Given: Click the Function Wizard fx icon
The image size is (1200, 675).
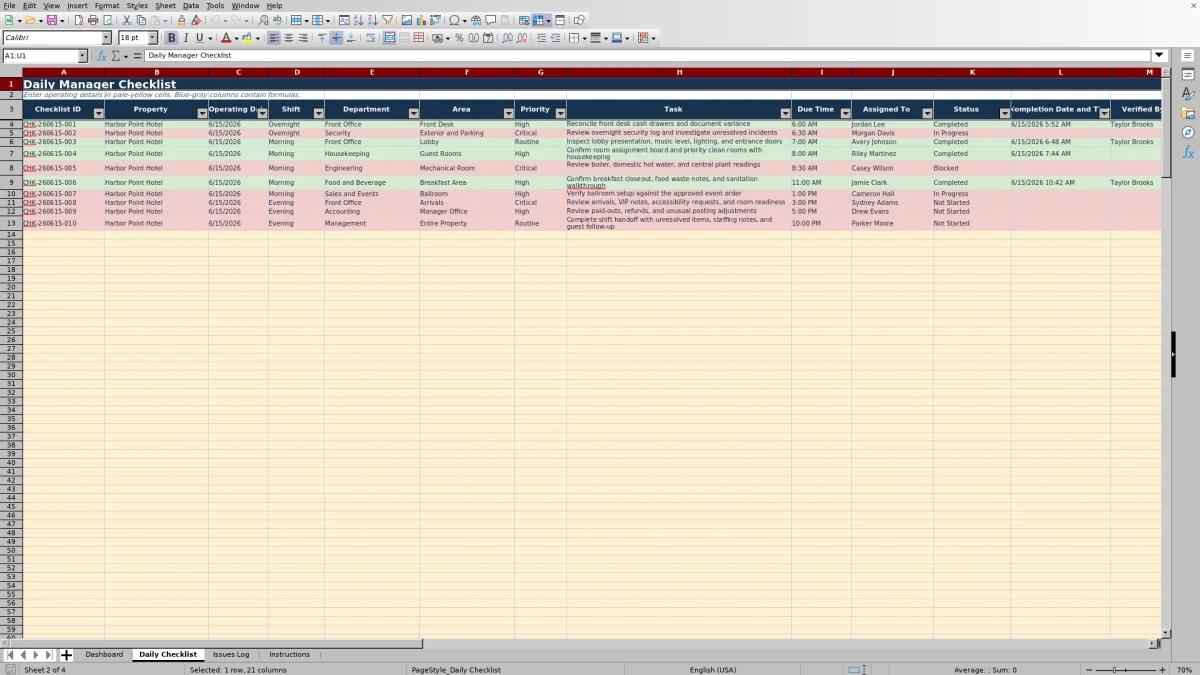Looking at the screenshot, I should [x=102, y=56].
